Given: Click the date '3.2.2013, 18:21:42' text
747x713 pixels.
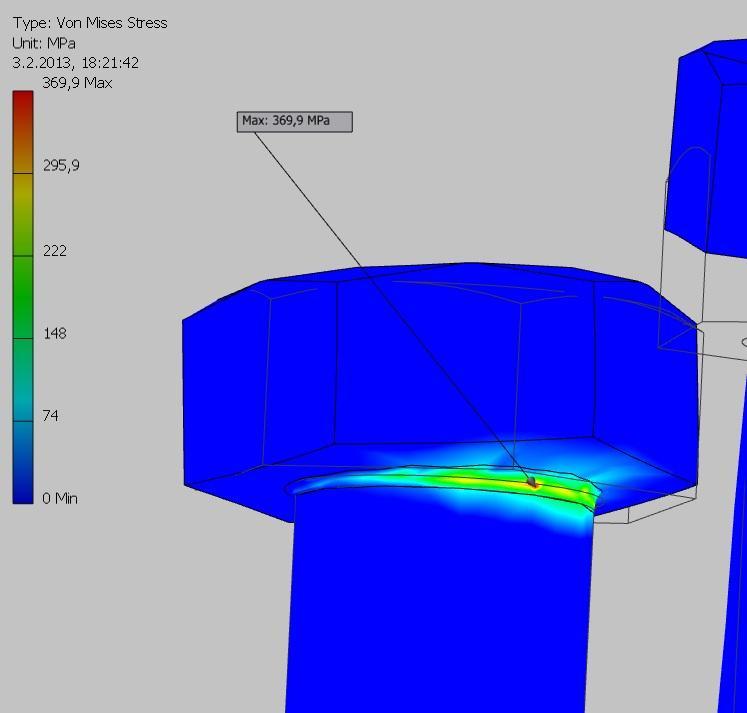Looking at the screenshot, I should pos(75,63).
